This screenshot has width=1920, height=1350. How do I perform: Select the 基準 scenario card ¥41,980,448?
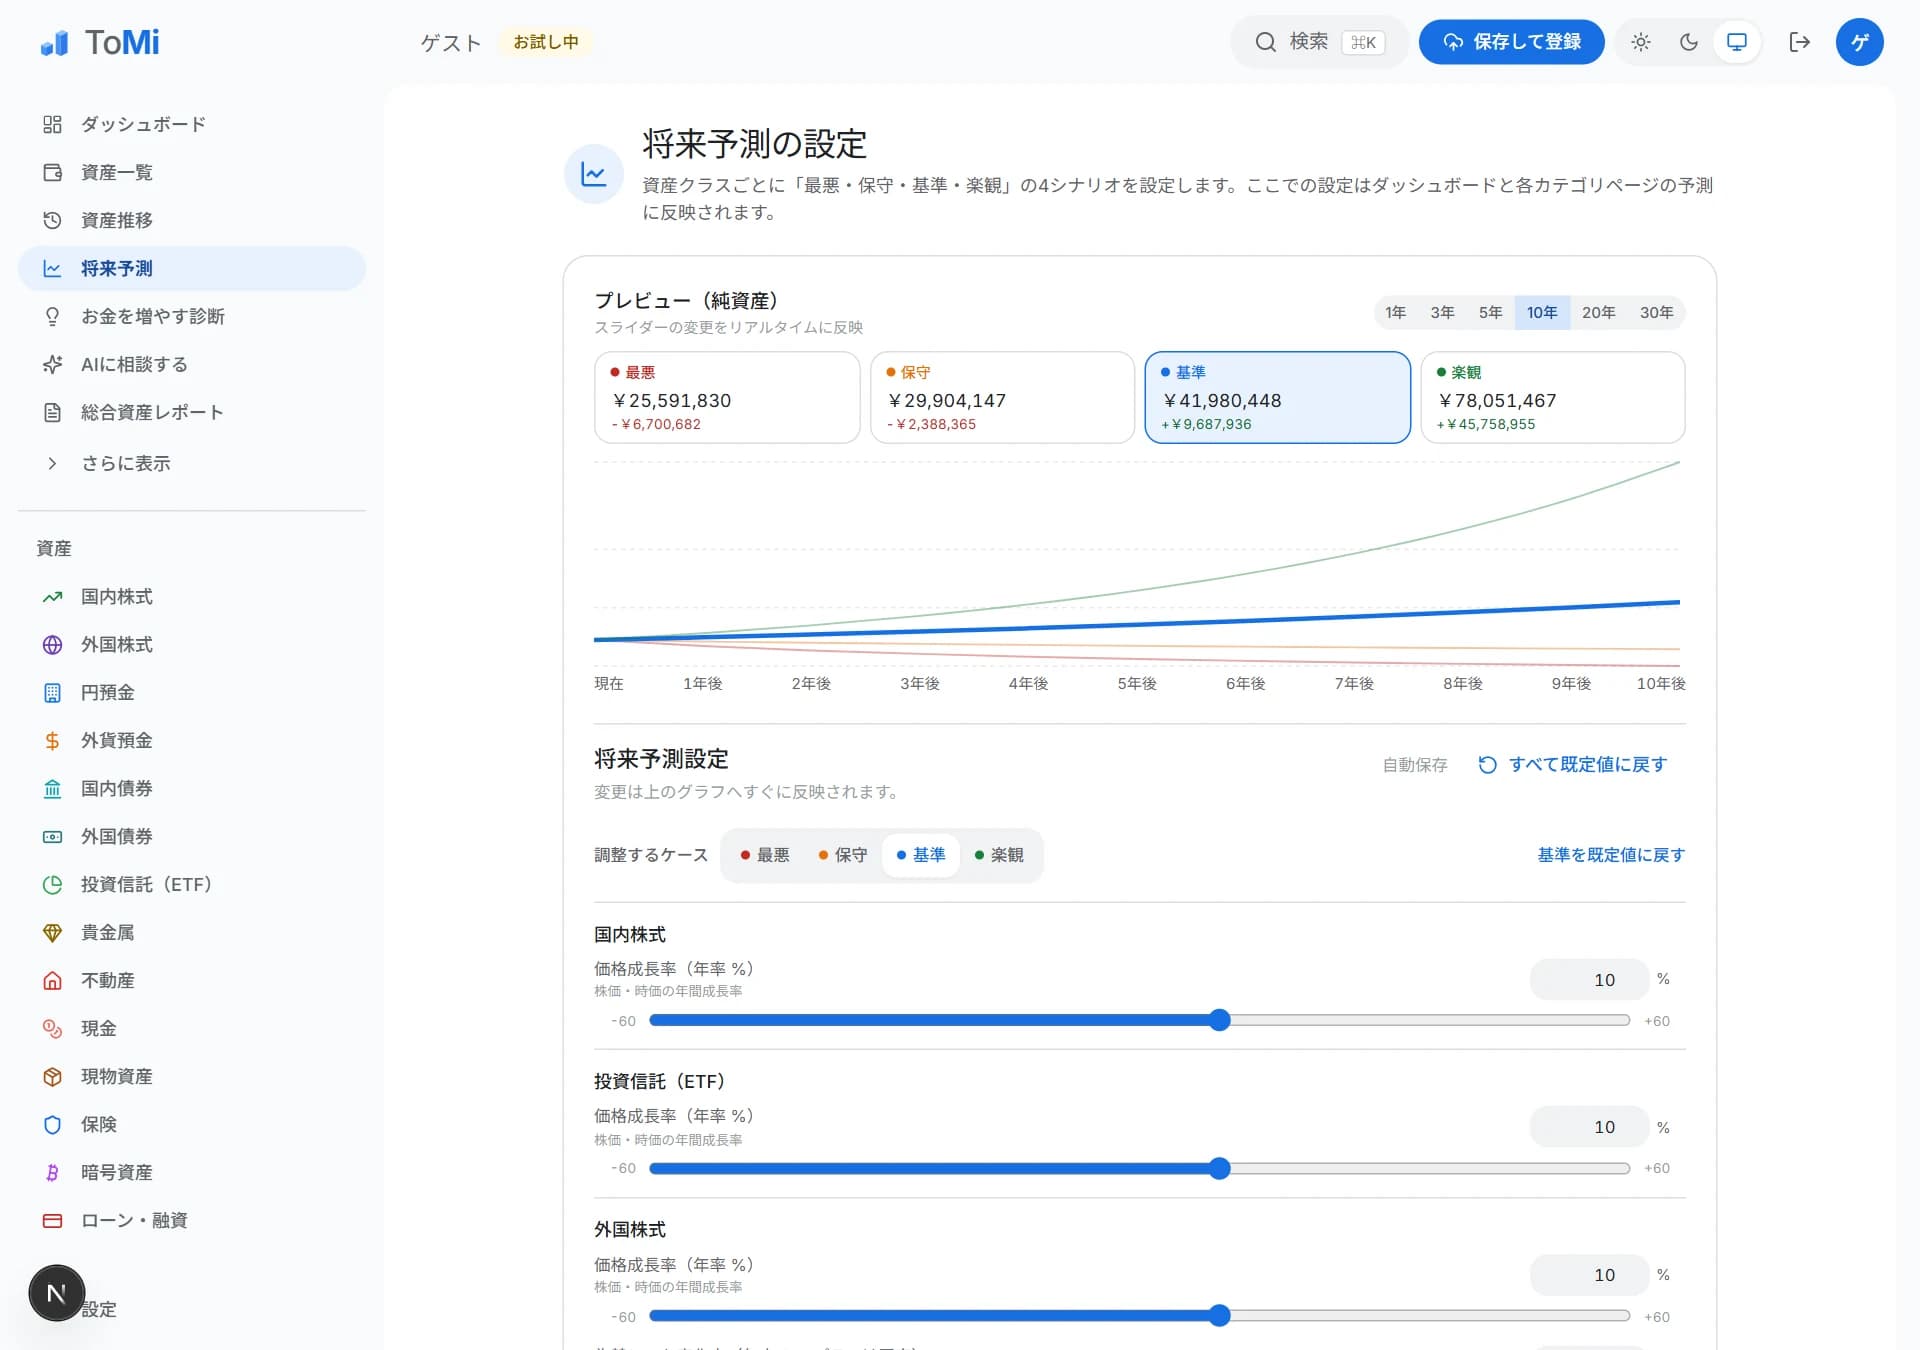click(x=1277, y=397)
